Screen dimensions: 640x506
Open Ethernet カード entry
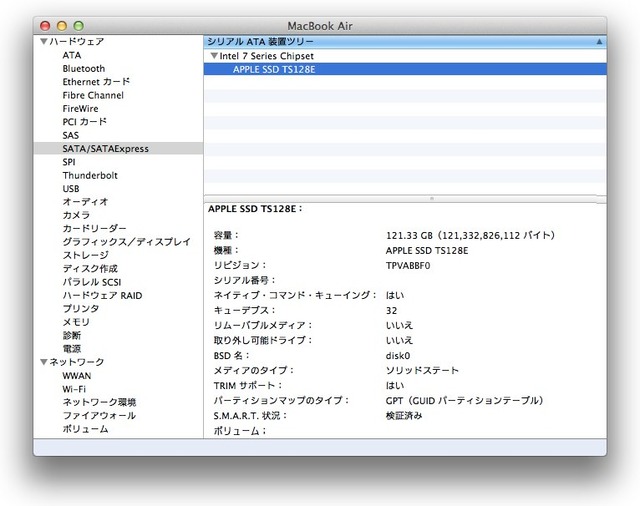(96, 82)
